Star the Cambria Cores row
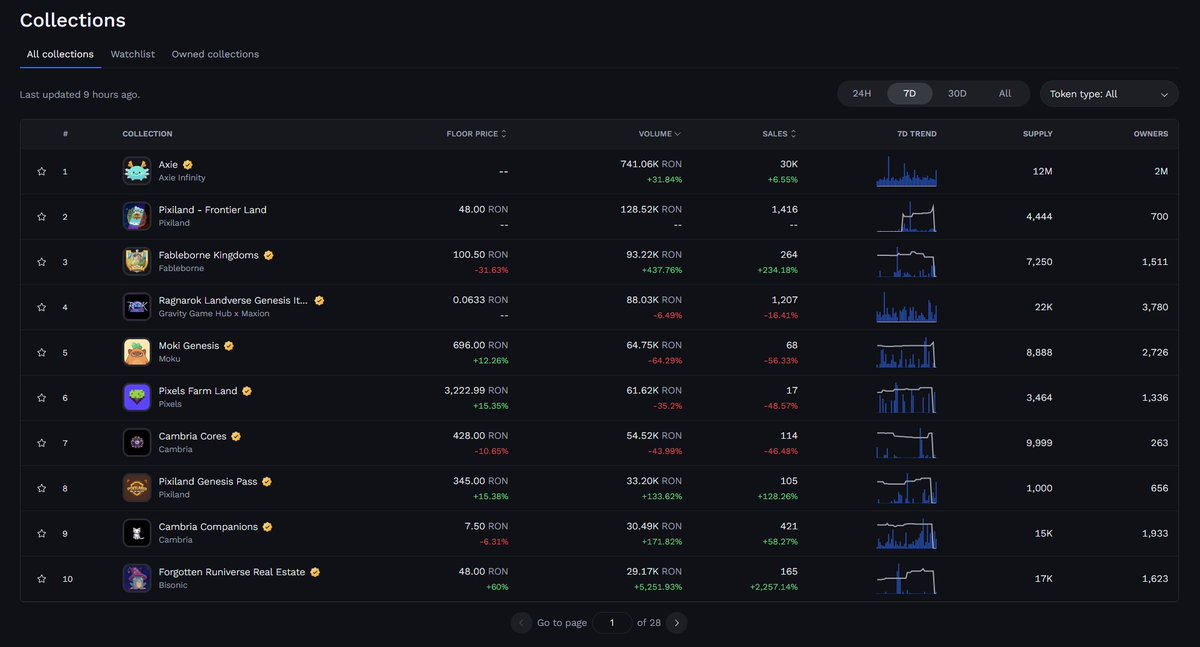 42,443
